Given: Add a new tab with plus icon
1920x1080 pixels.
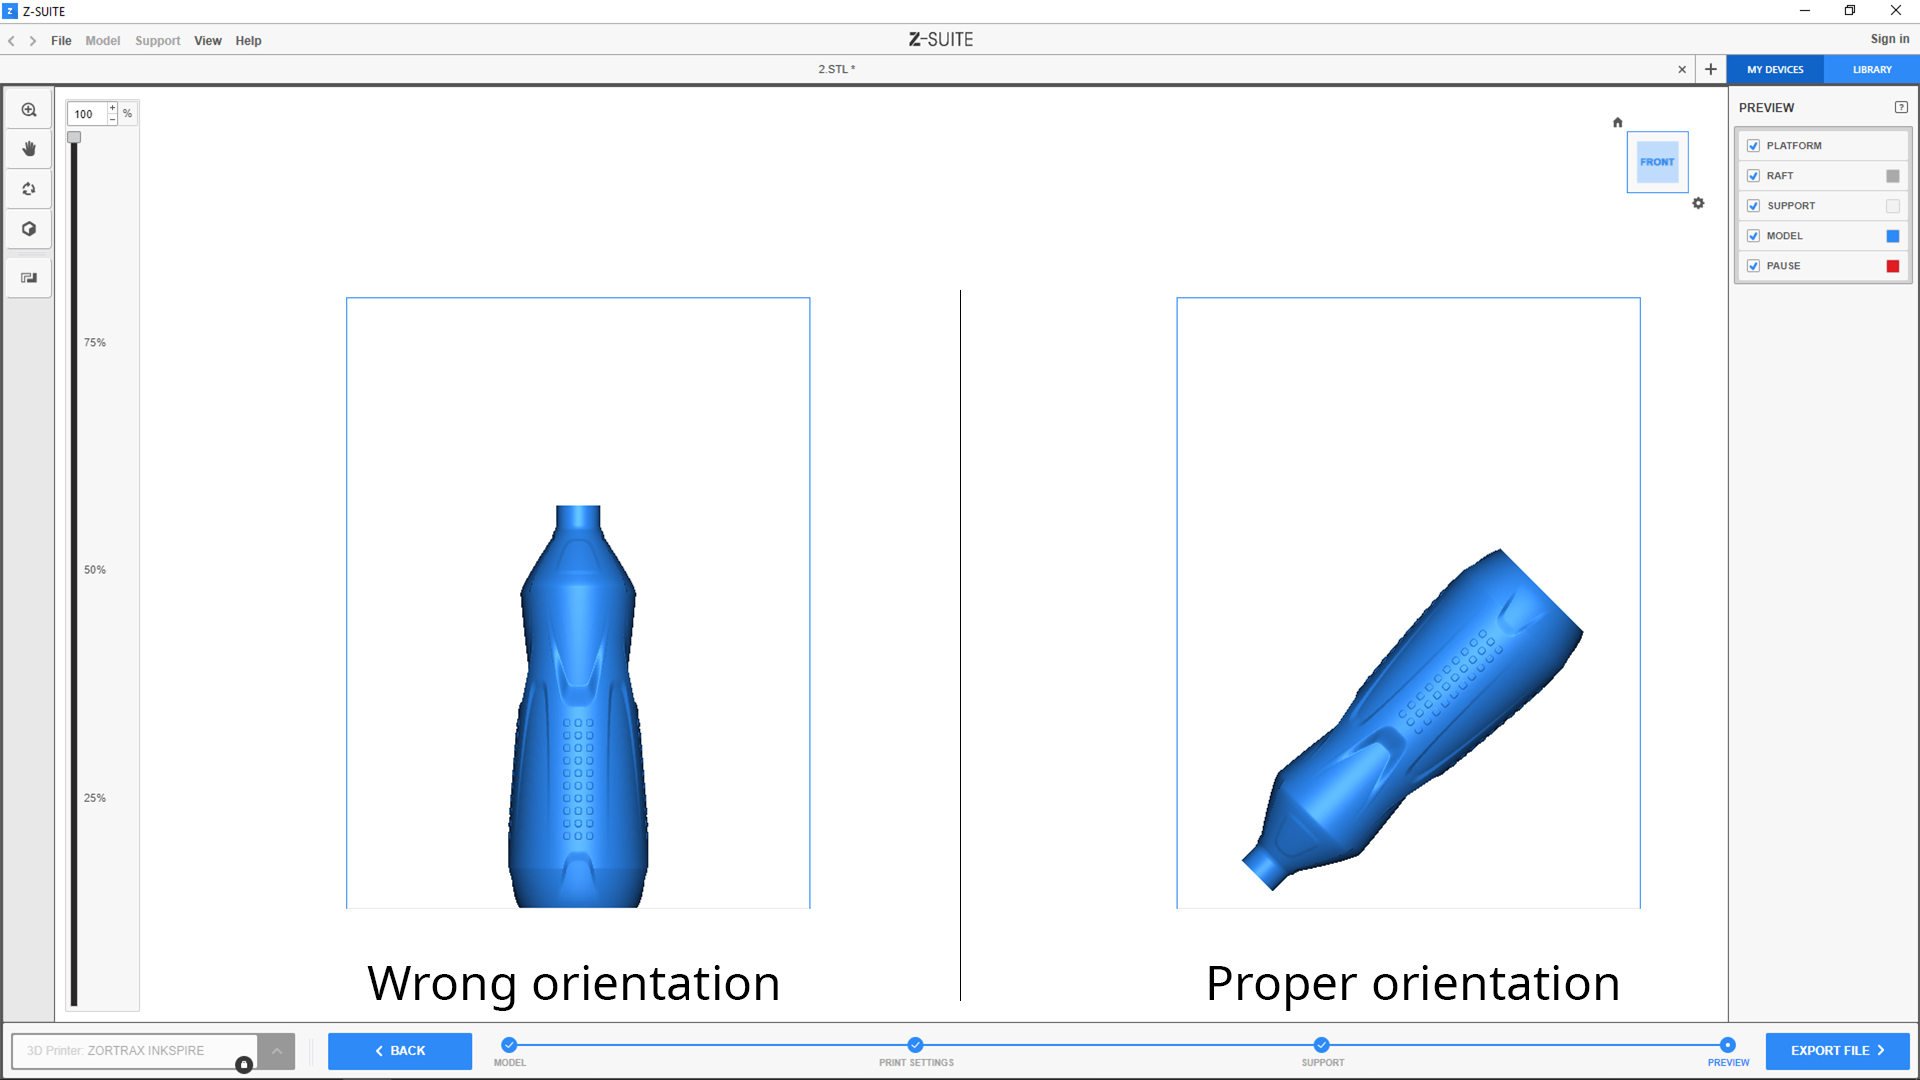Looking at the screenshot, I should point(1711,69).
